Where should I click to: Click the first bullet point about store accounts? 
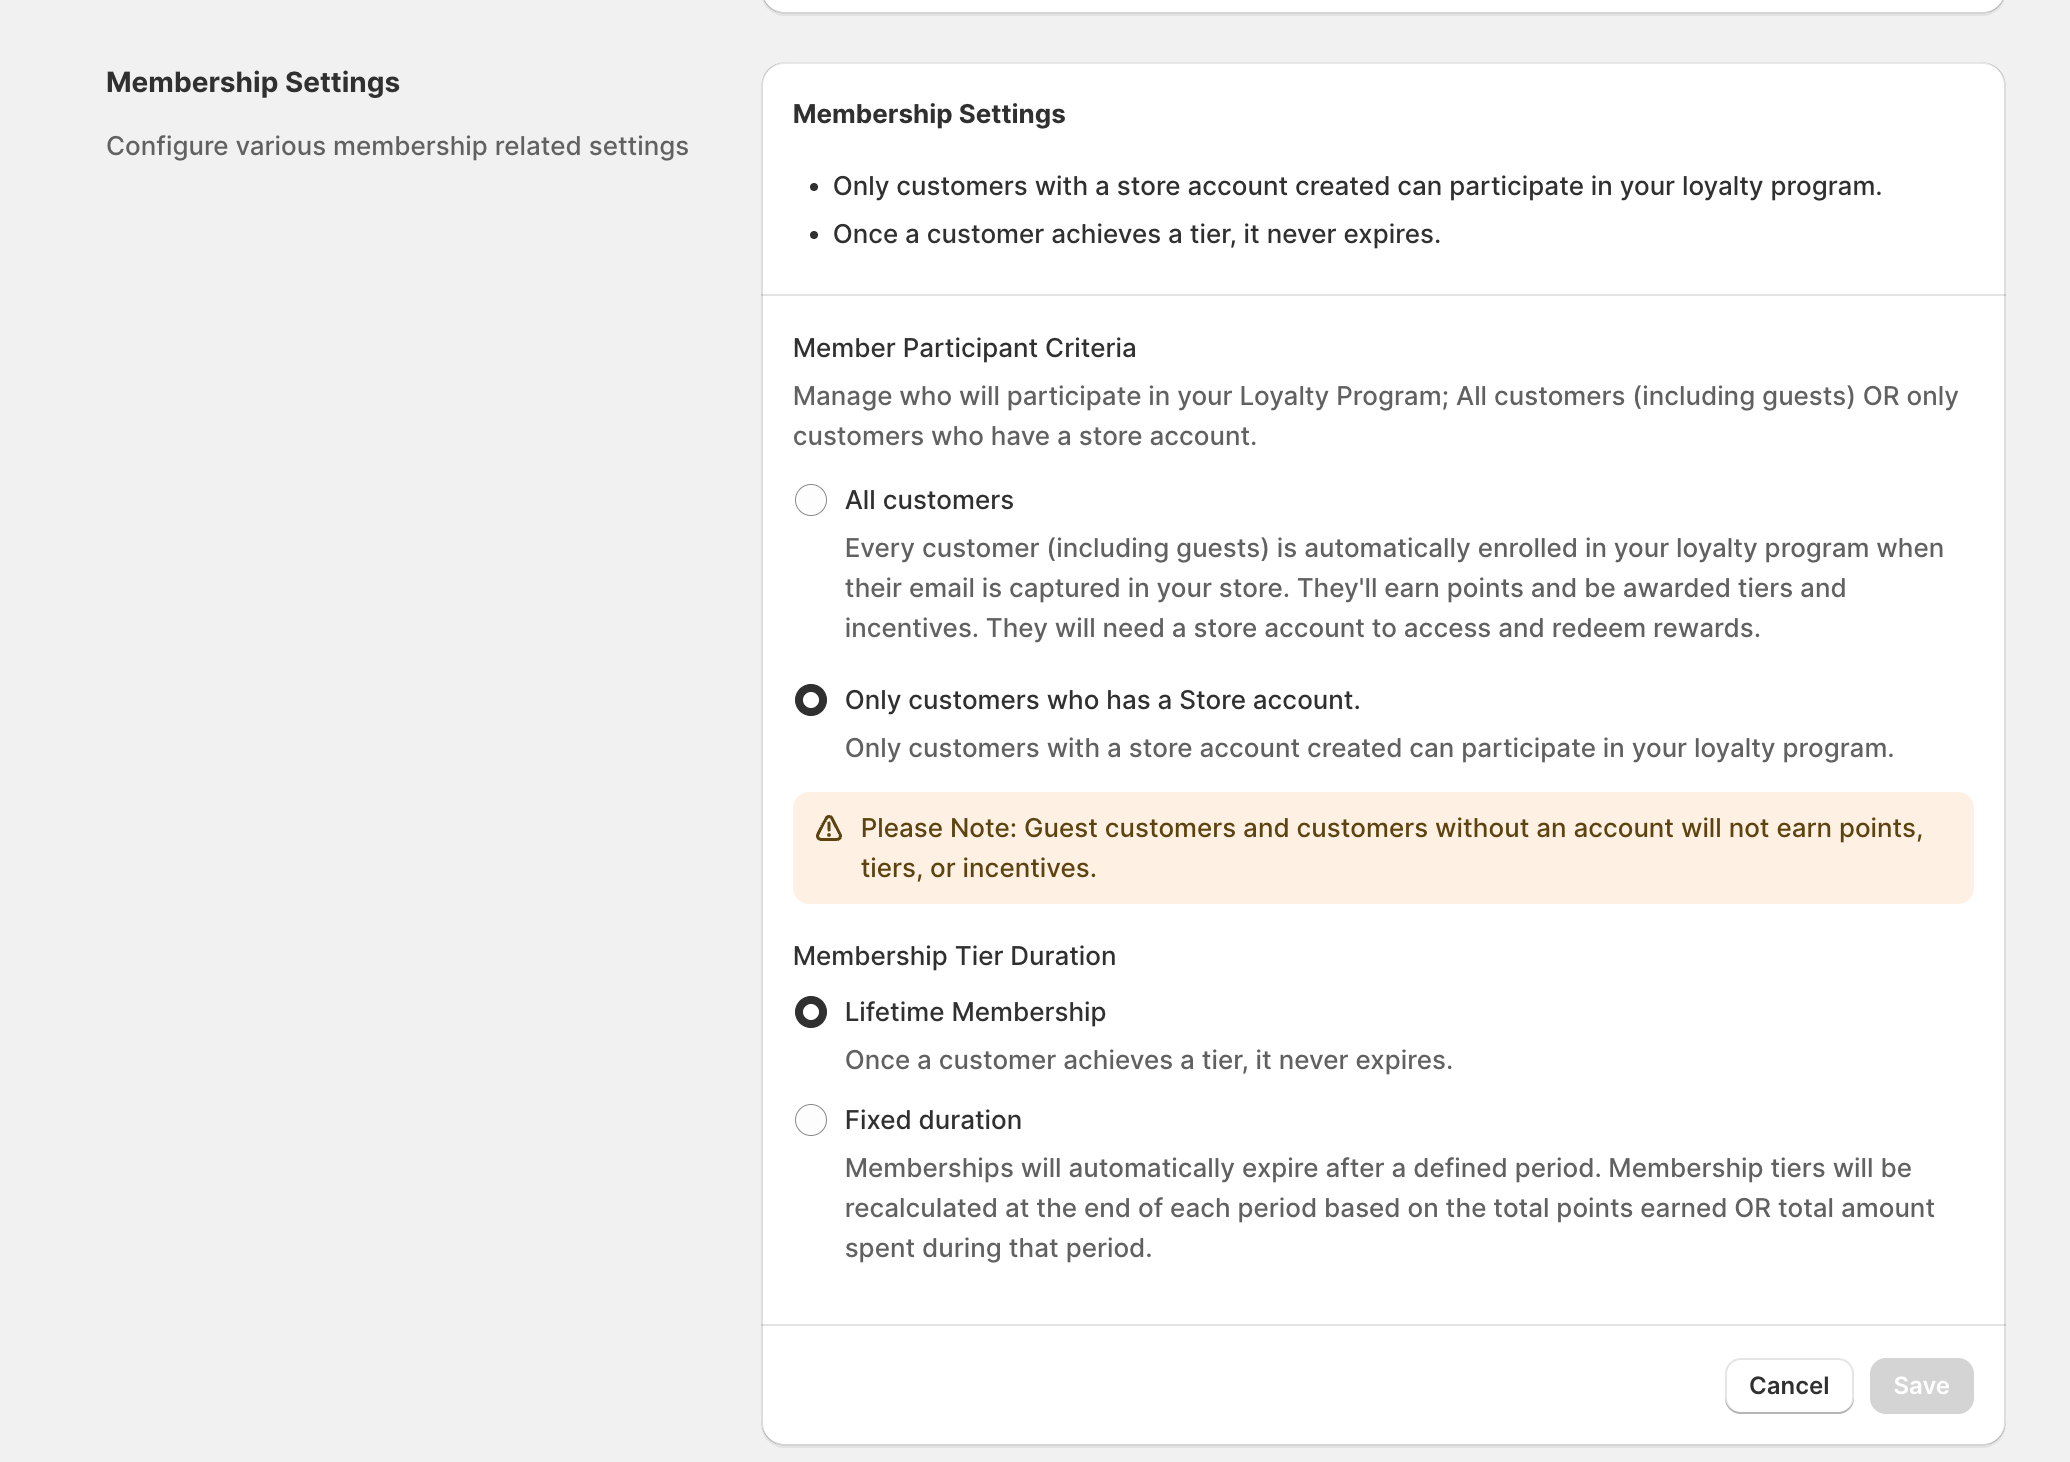point(1355,186)
